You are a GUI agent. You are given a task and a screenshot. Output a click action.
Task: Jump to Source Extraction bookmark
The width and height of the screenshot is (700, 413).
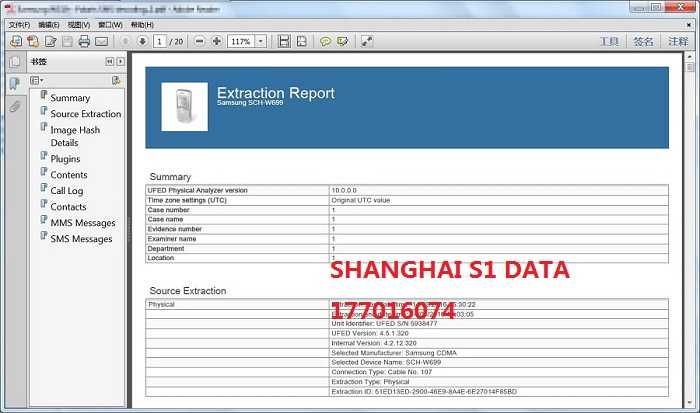[x=86, y=114]
